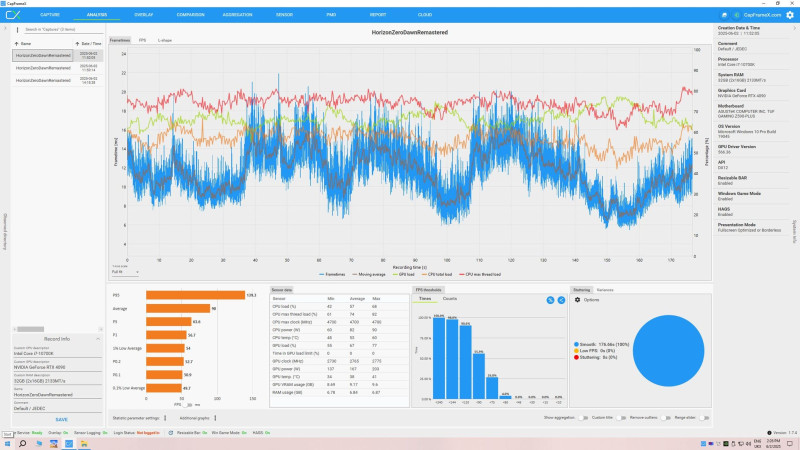Open the Y-axis scale Full fit dropdown
800x450 pixels.
tap(125, 272)
